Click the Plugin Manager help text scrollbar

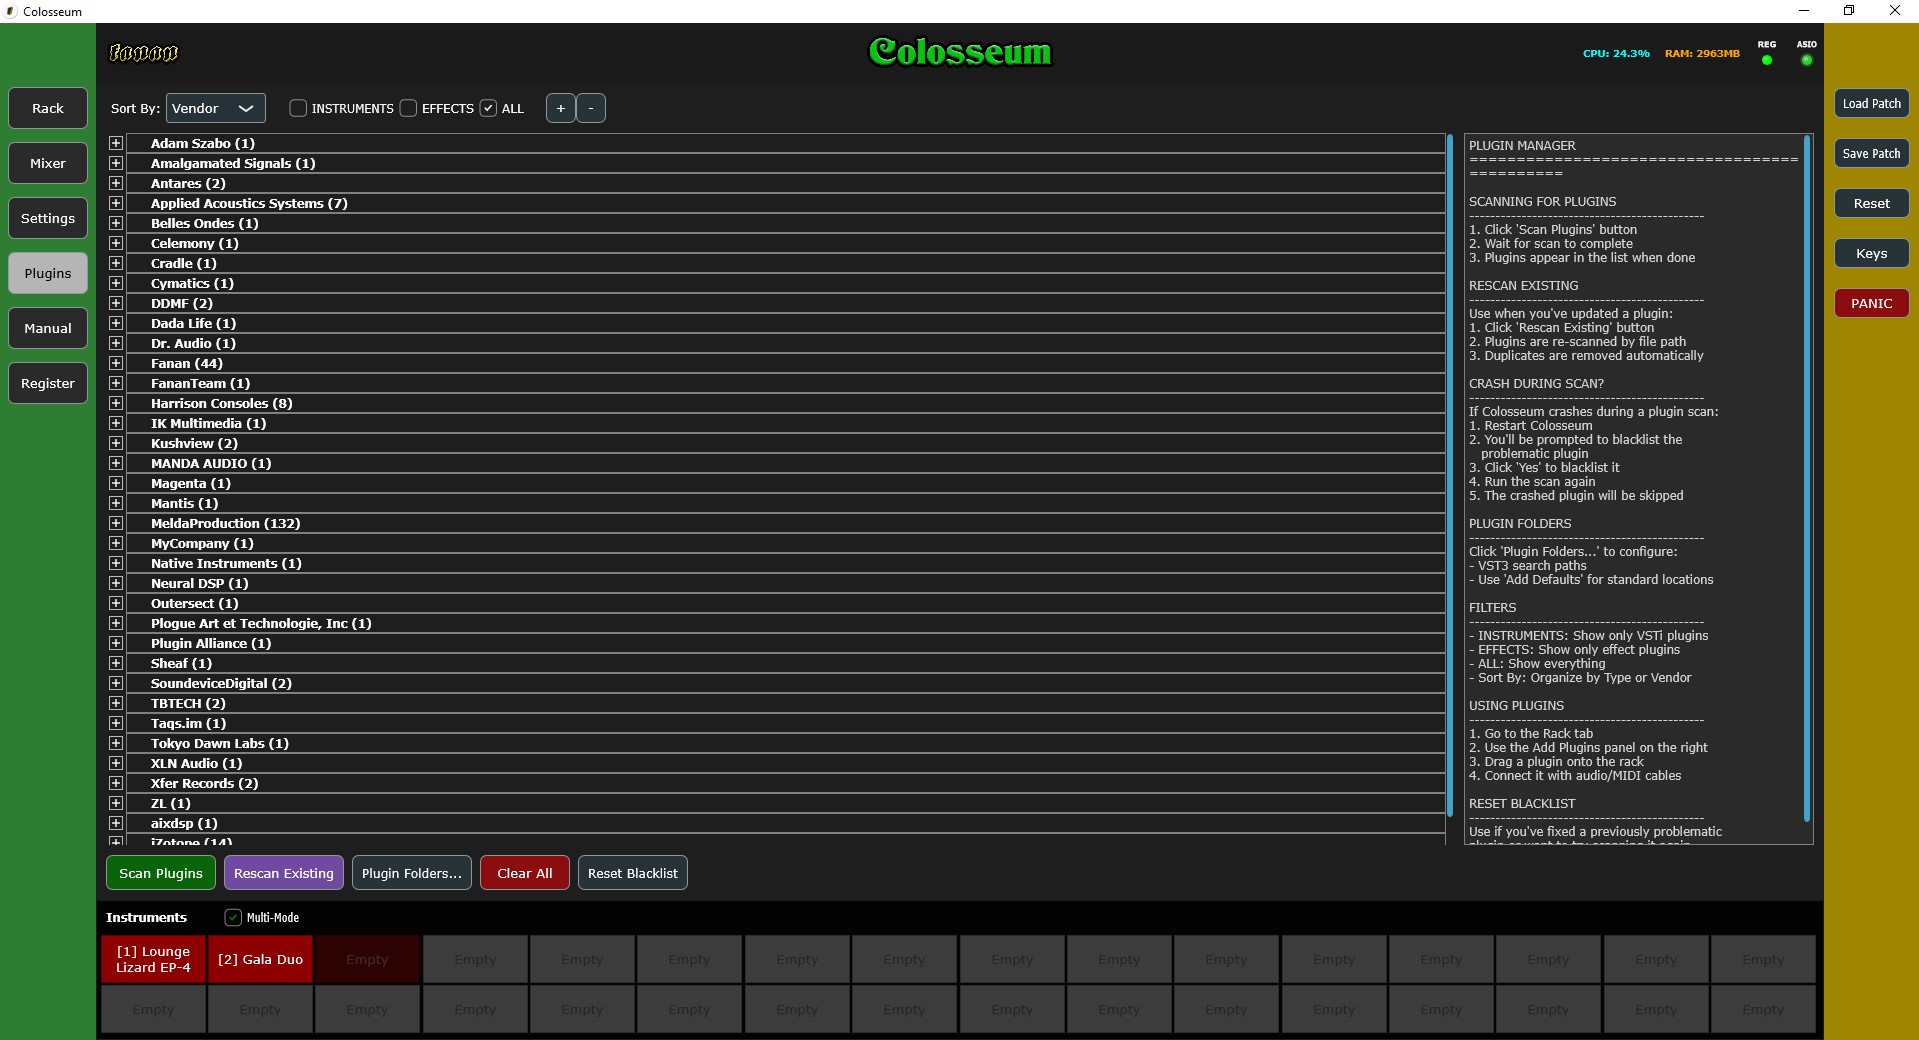tap(1807, 478)
